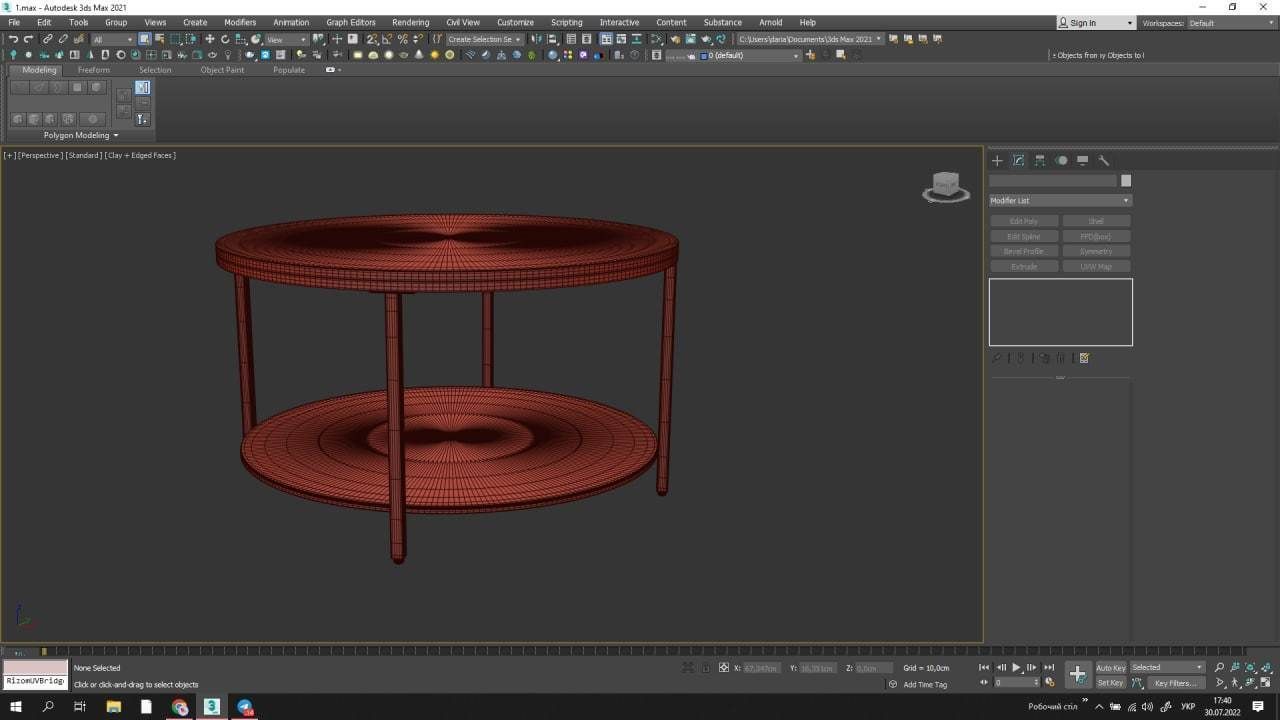Open the Modifiers menu
The height and width of the screenshot is (720, 1280).
pyautogui.click(x=240, y=22)
